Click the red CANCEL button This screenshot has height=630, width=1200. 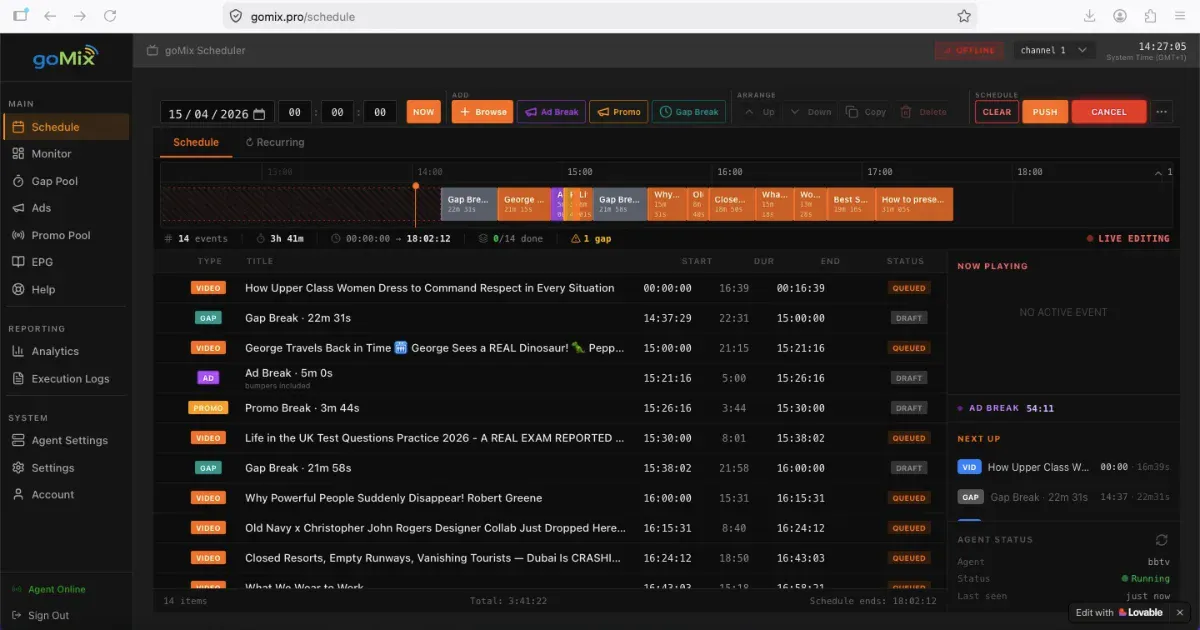point(1109,112)
